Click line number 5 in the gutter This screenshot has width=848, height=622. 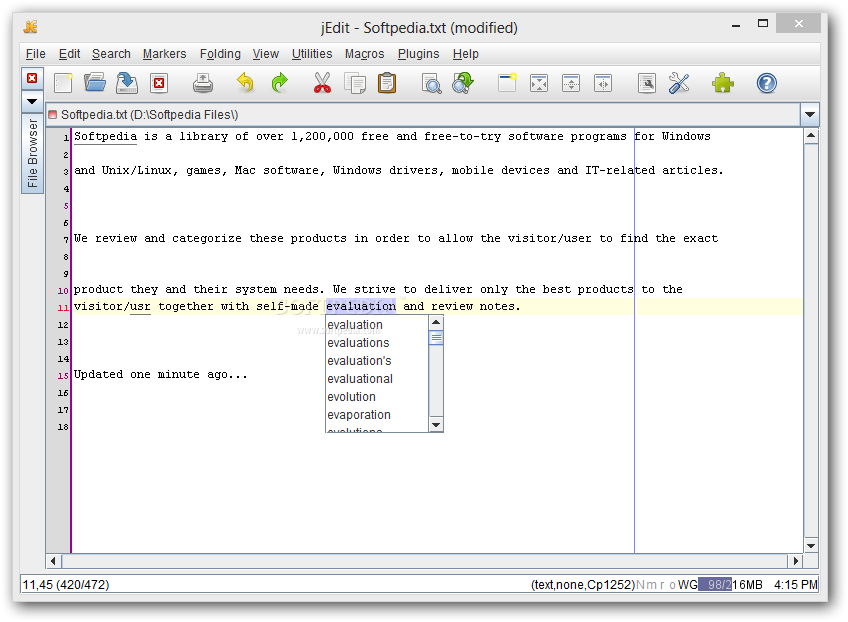(x=66, y=206)
